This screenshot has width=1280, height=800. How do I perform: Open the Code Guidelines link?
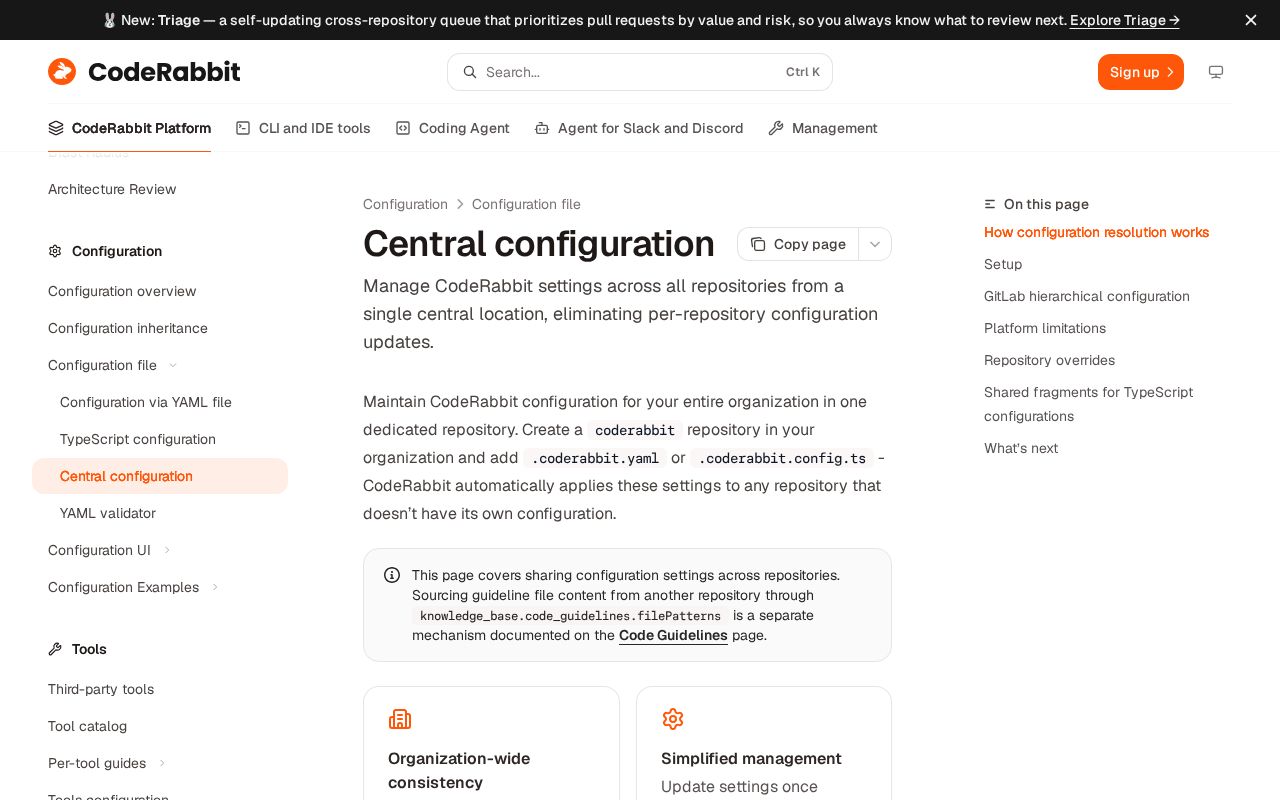click(x=673, y=635)
